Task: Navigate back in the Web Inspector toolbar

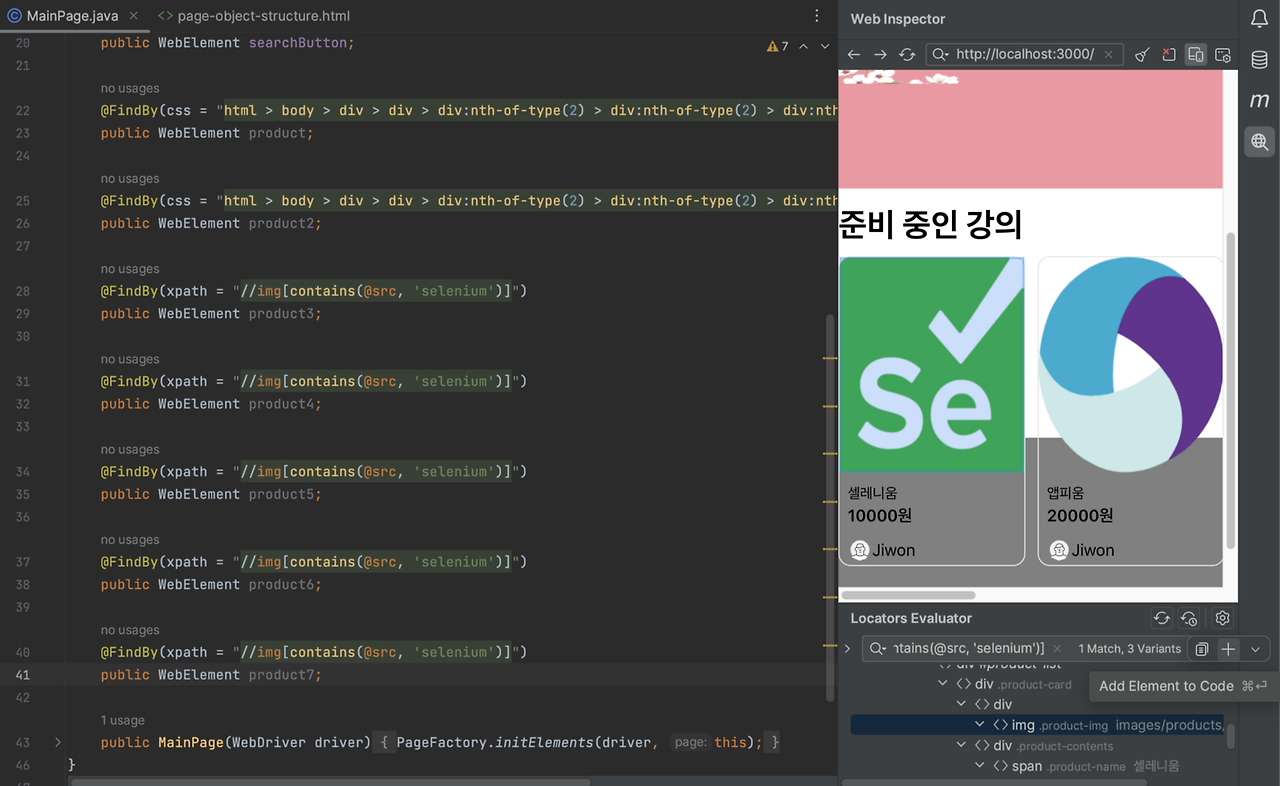Action: coord(853,54)
